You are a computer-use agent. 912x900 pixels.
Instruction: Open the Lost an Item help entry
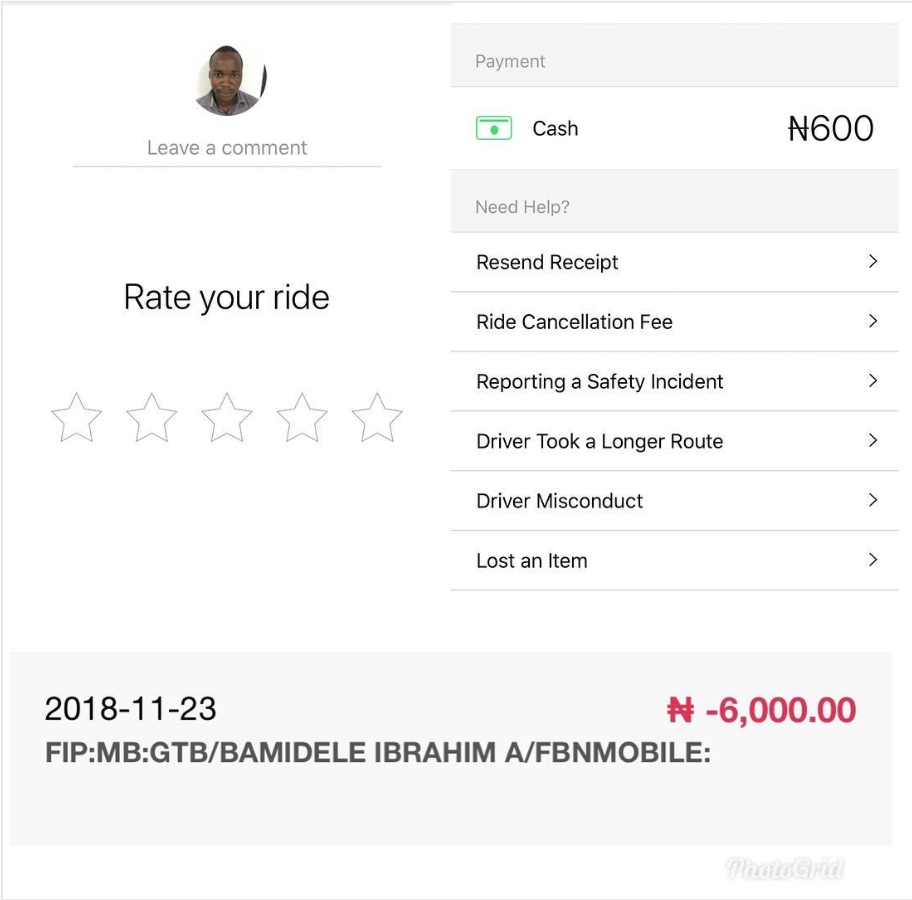click(532, 561)
